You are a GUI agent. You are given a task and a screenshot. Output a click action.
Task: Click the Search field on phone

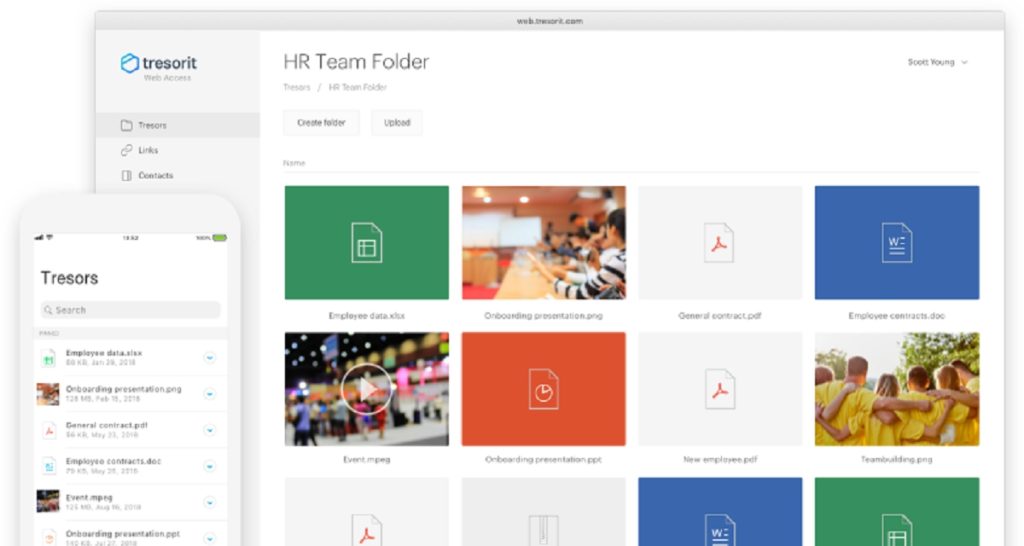click(130, 310)
